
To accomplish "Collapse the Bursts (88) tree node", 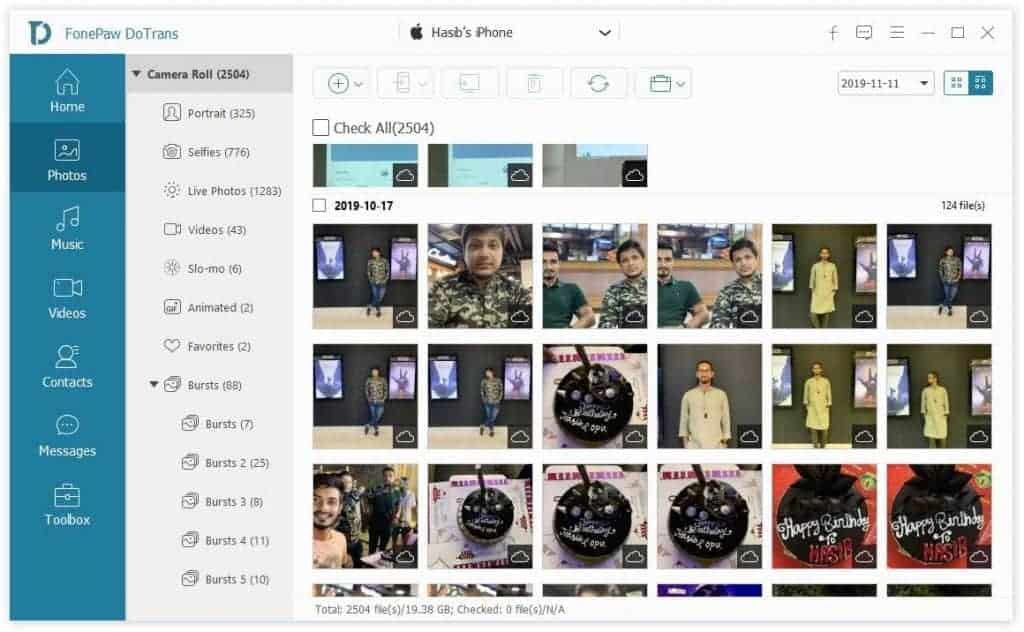I will click(153, 385).
